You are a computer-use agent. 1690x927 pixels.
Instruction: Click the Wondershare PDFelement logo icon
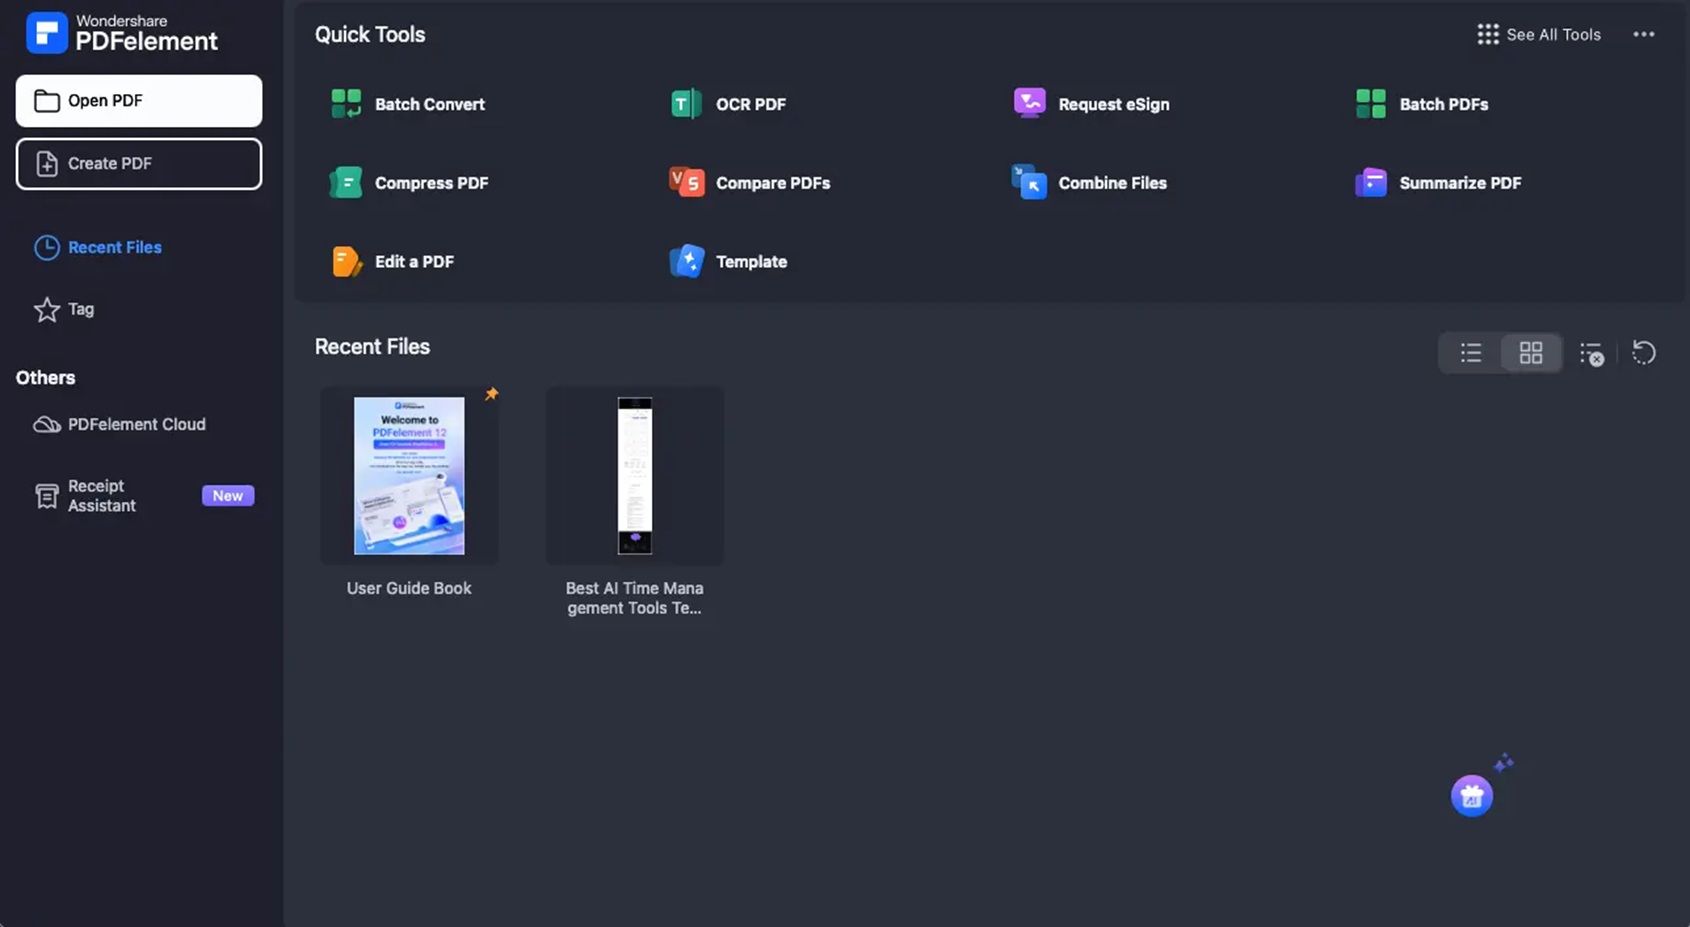[x=46, y=33]
